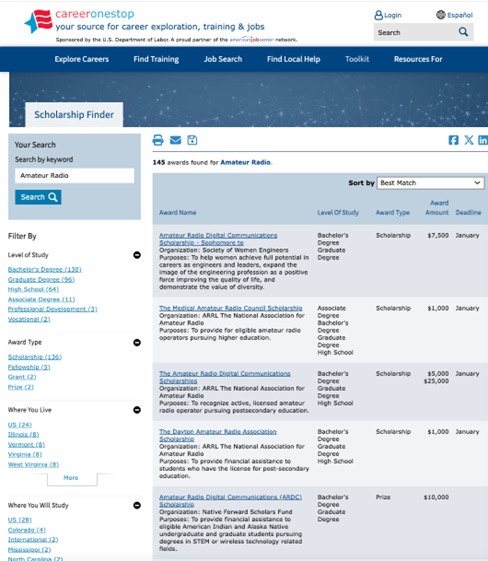The width and height of the screenshot is (488, 561).
Task: Open the Toolkit menu
Action: tap(357, 59)
